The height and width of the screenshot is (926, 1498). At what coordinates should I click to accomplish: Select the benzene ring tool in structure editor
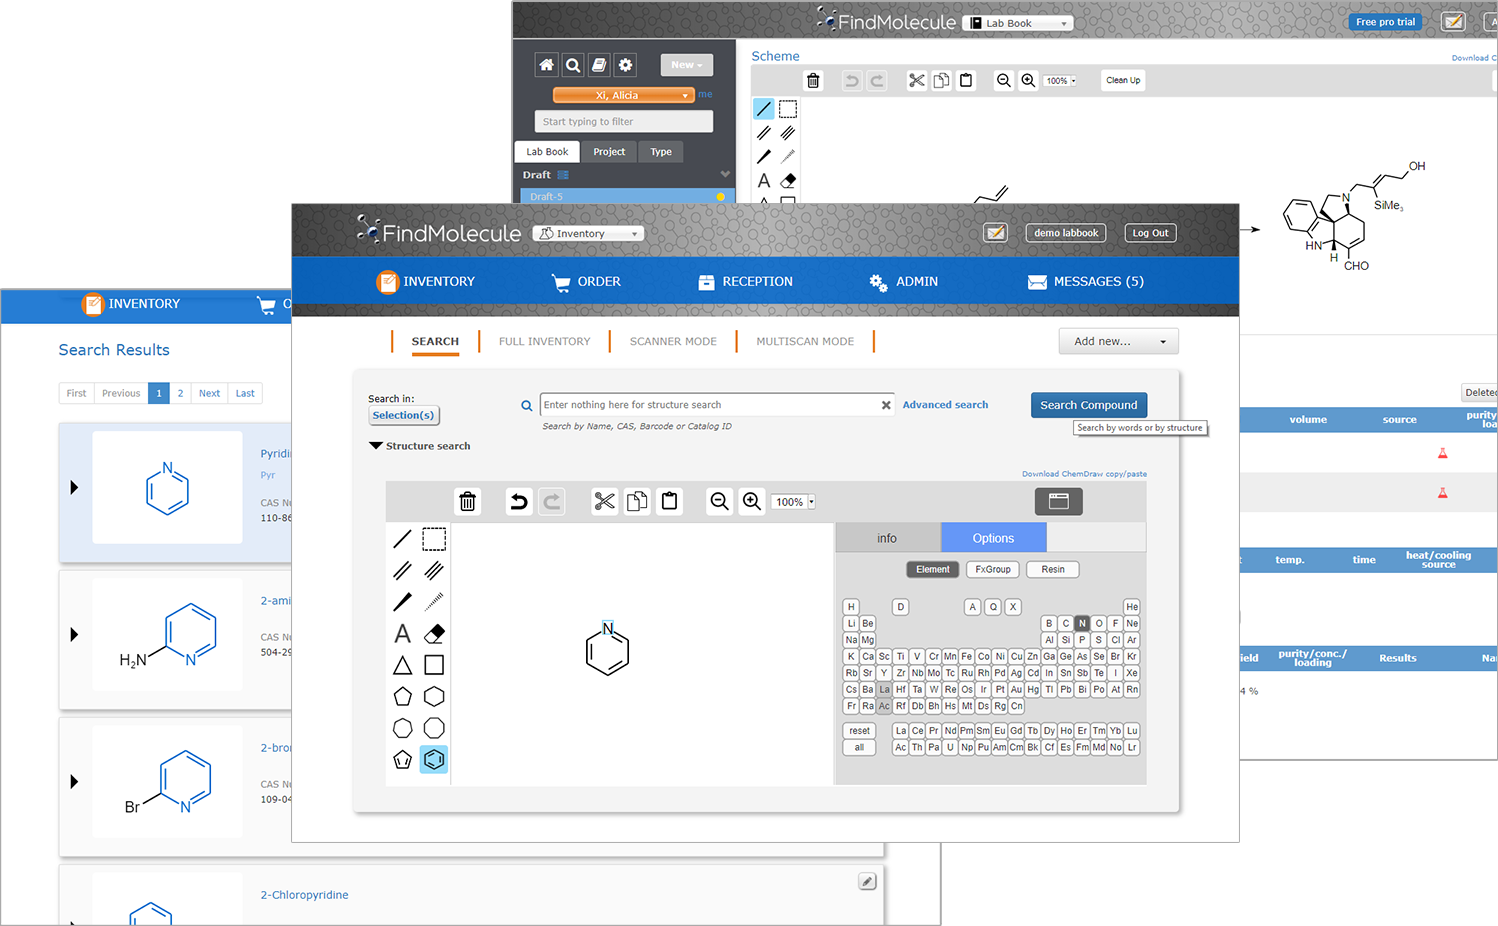tap(434, 760)
